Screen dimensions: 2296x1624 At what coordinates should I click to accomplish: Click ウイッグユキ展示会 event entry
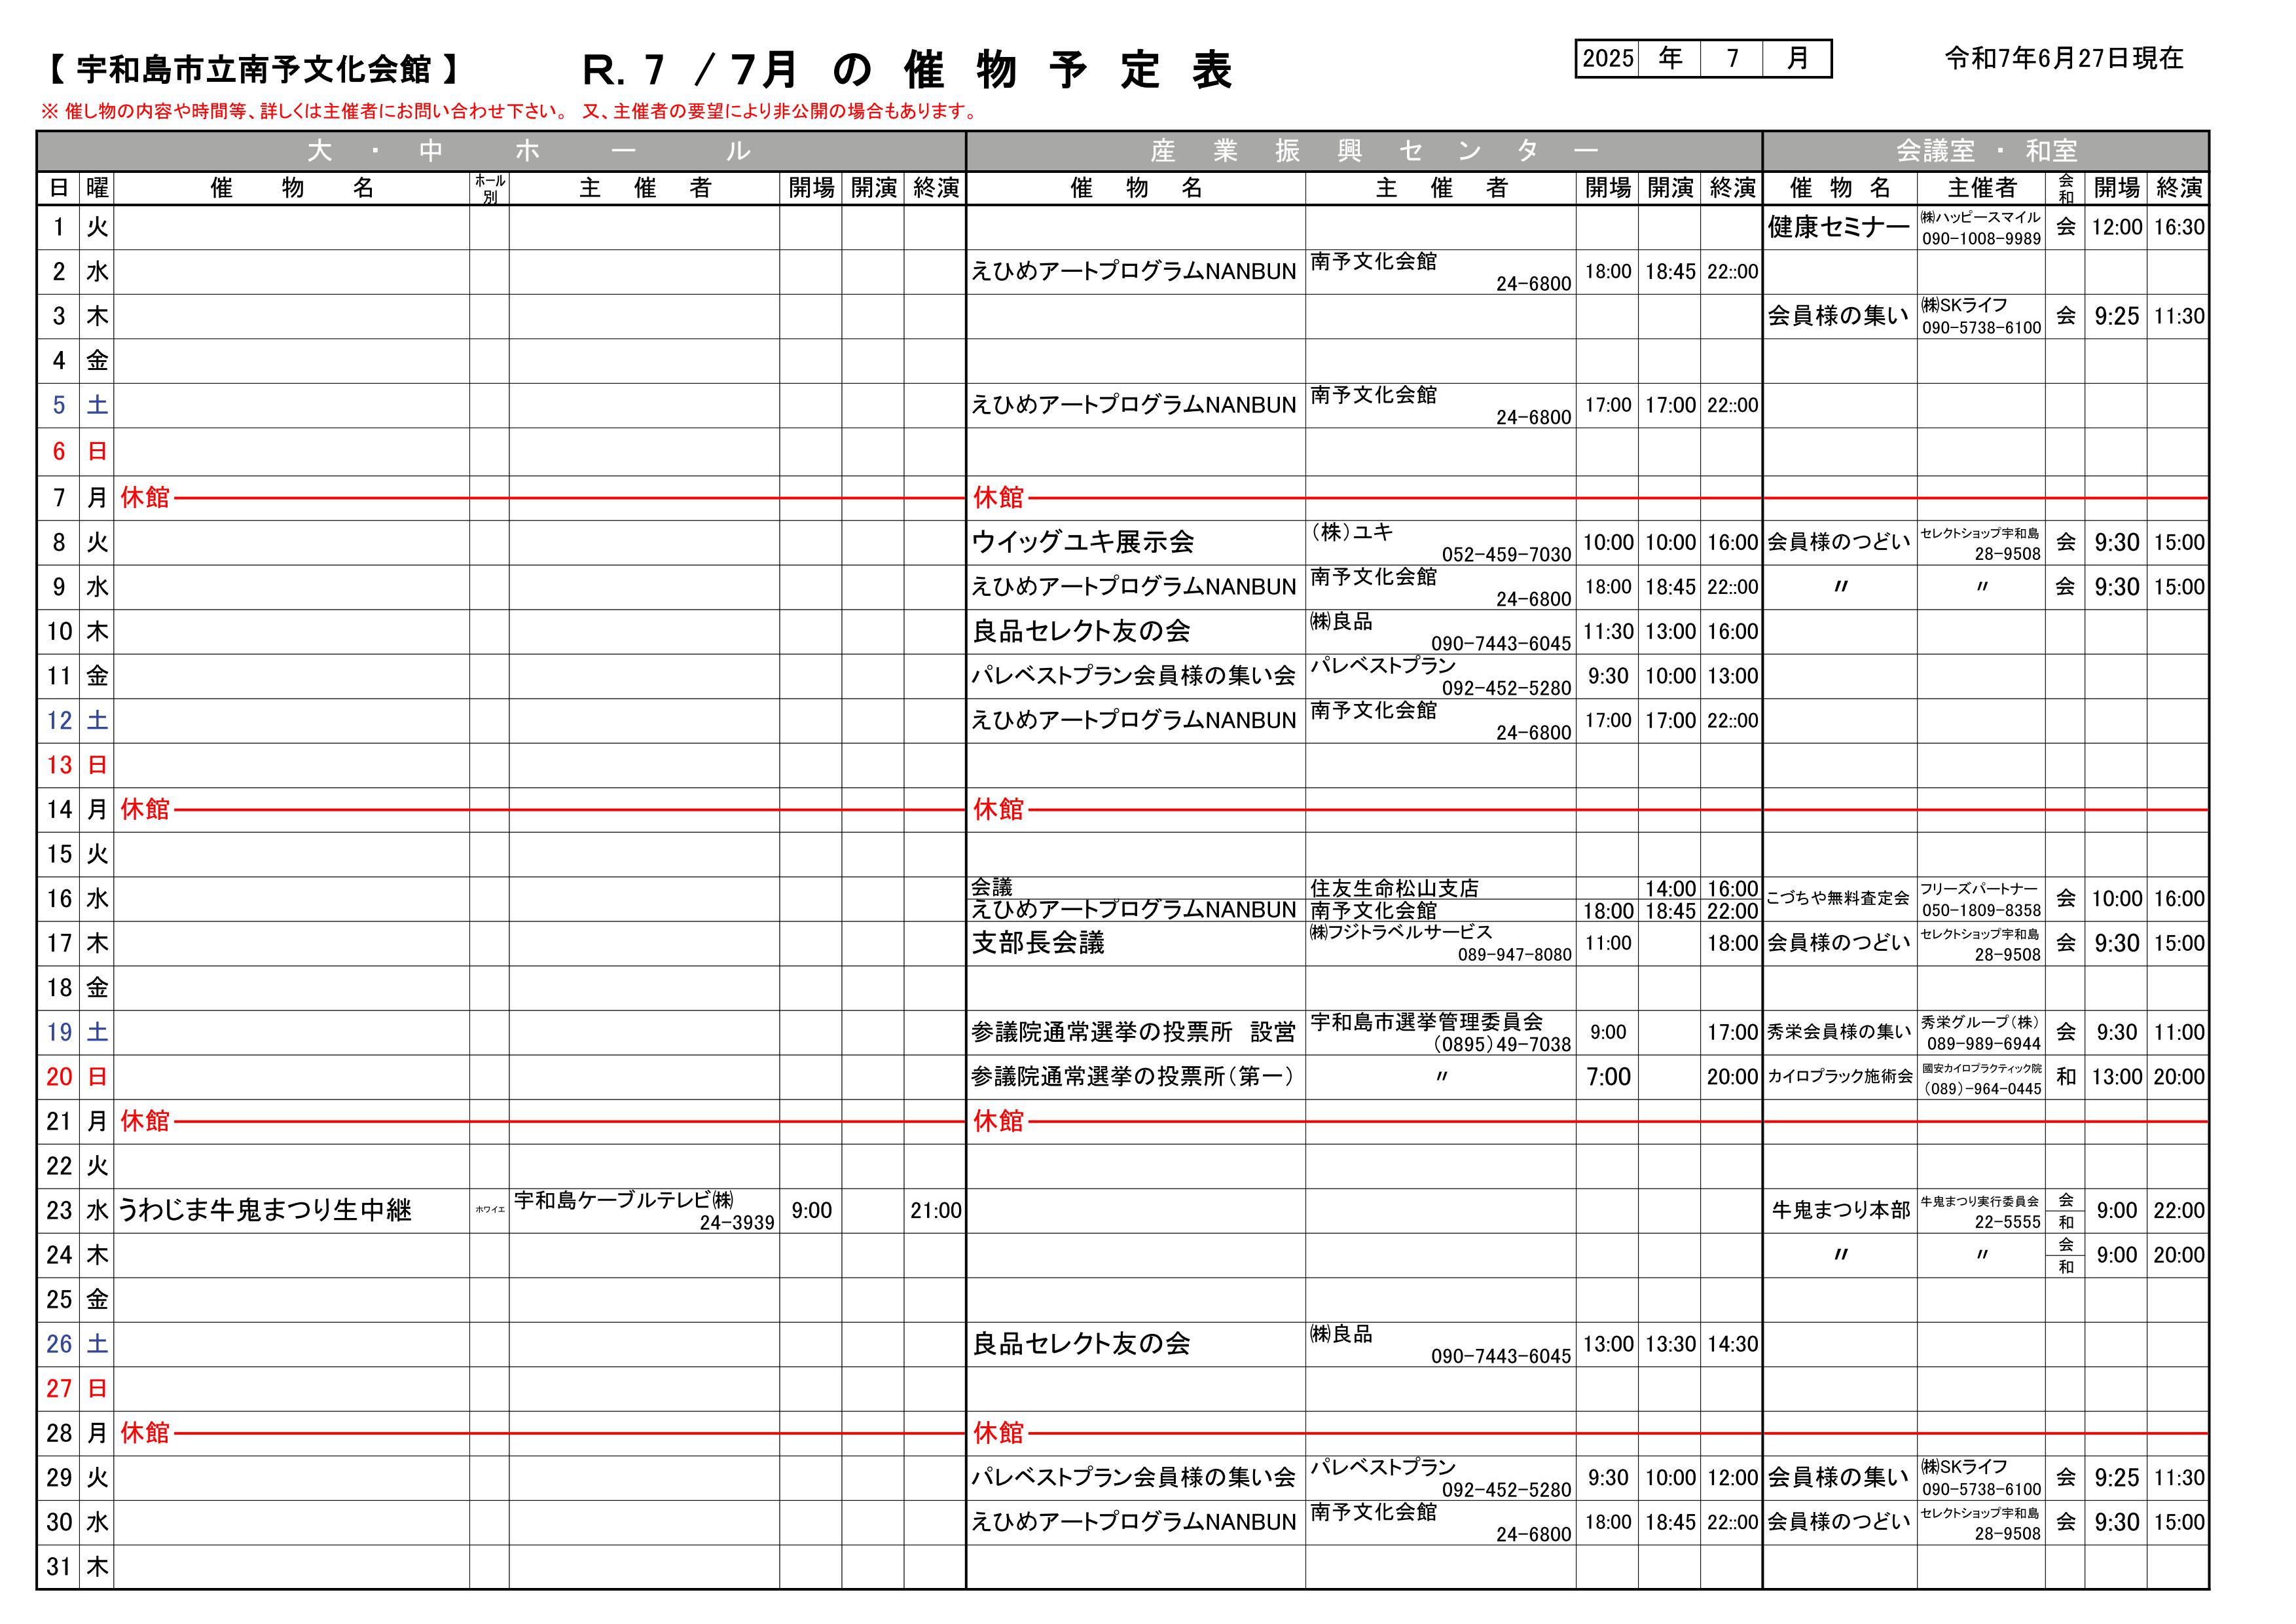click(x=1083, y=542)
